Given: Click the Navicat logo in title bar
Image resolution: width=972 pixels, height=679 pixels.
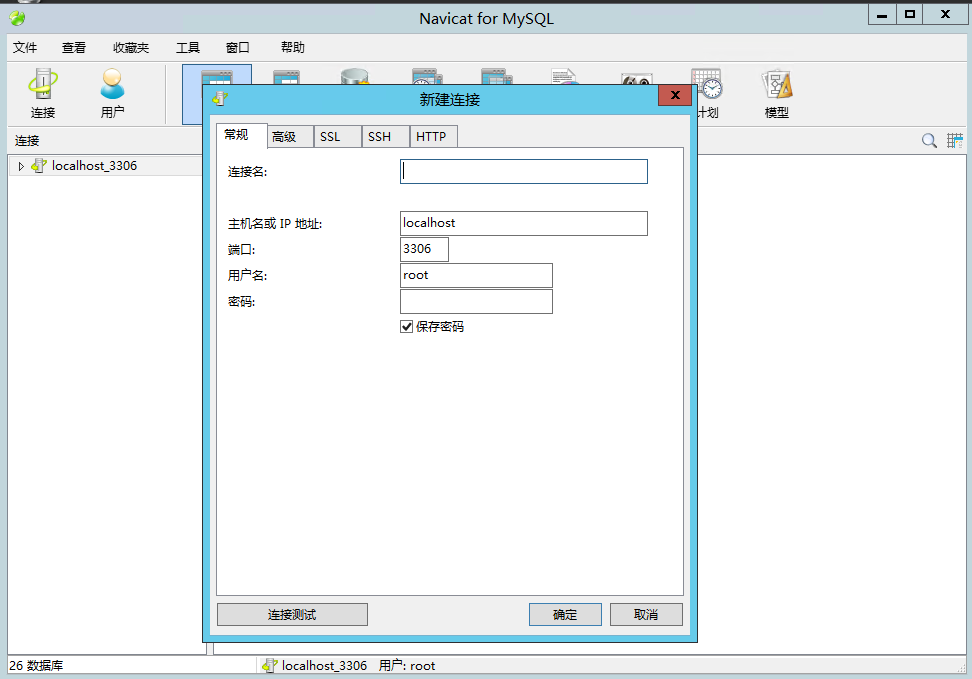Looking at the screenshot, I should point(17,19).
